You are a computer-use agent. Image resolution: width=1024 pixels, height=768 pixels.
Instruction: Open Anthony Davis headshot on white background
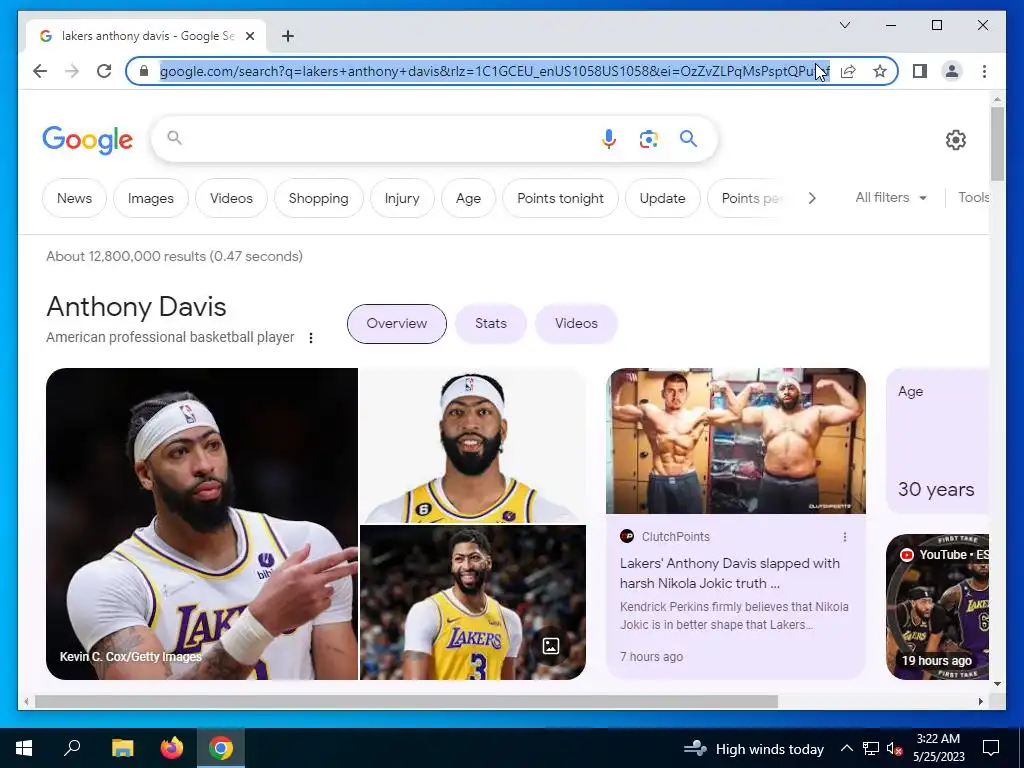coord(473,445)
